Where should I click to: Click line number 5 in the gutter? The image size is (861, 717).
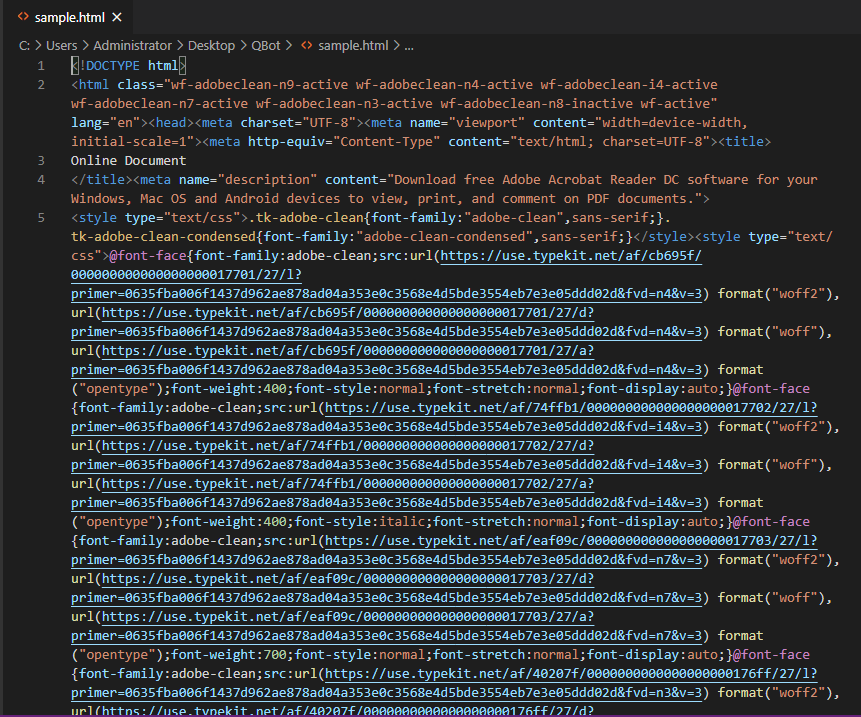41,217
